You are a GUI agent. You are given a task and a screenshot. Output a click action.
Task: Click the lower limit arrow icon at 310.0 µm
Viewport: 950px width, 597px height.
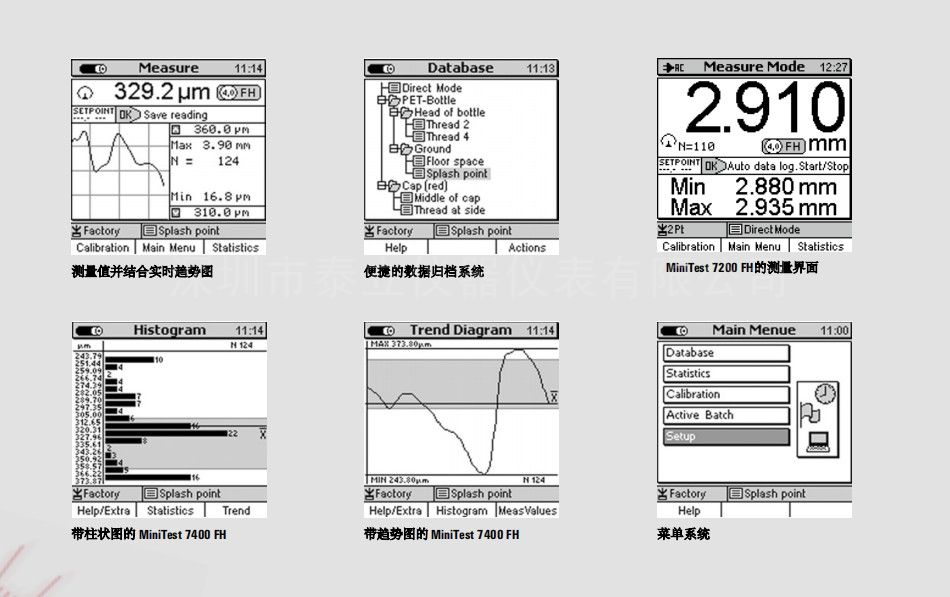(177, 212)
